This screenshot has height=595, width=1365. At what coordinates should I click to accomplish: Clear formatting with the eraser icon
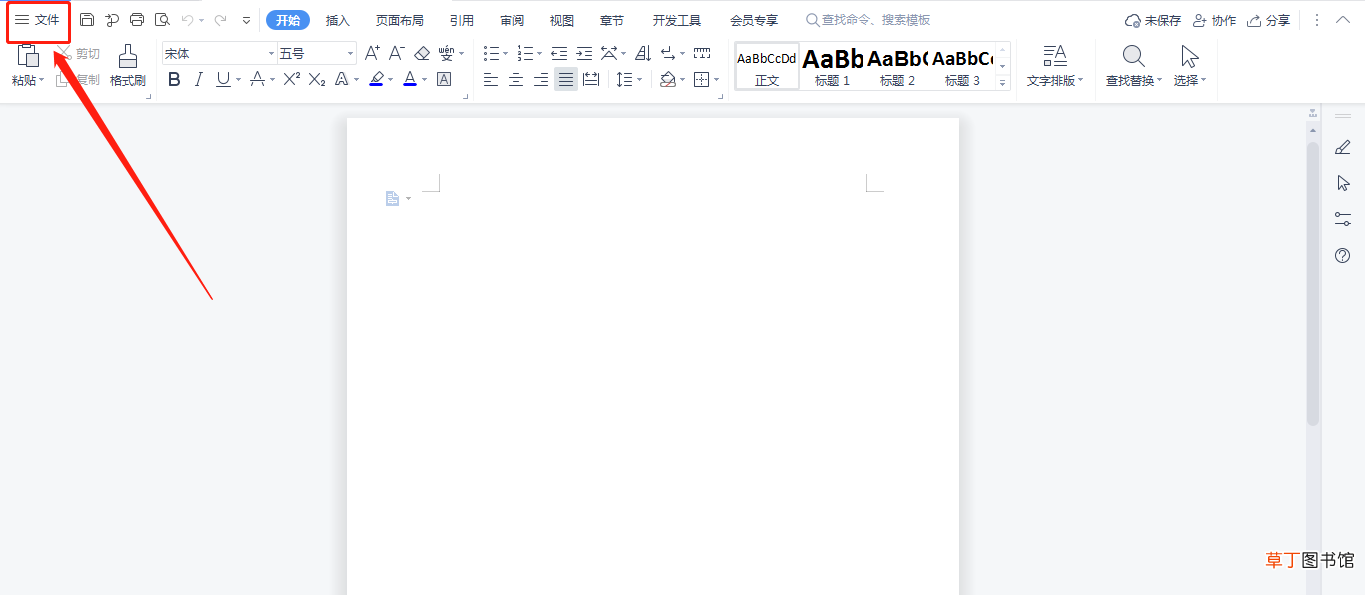point(422,53)
